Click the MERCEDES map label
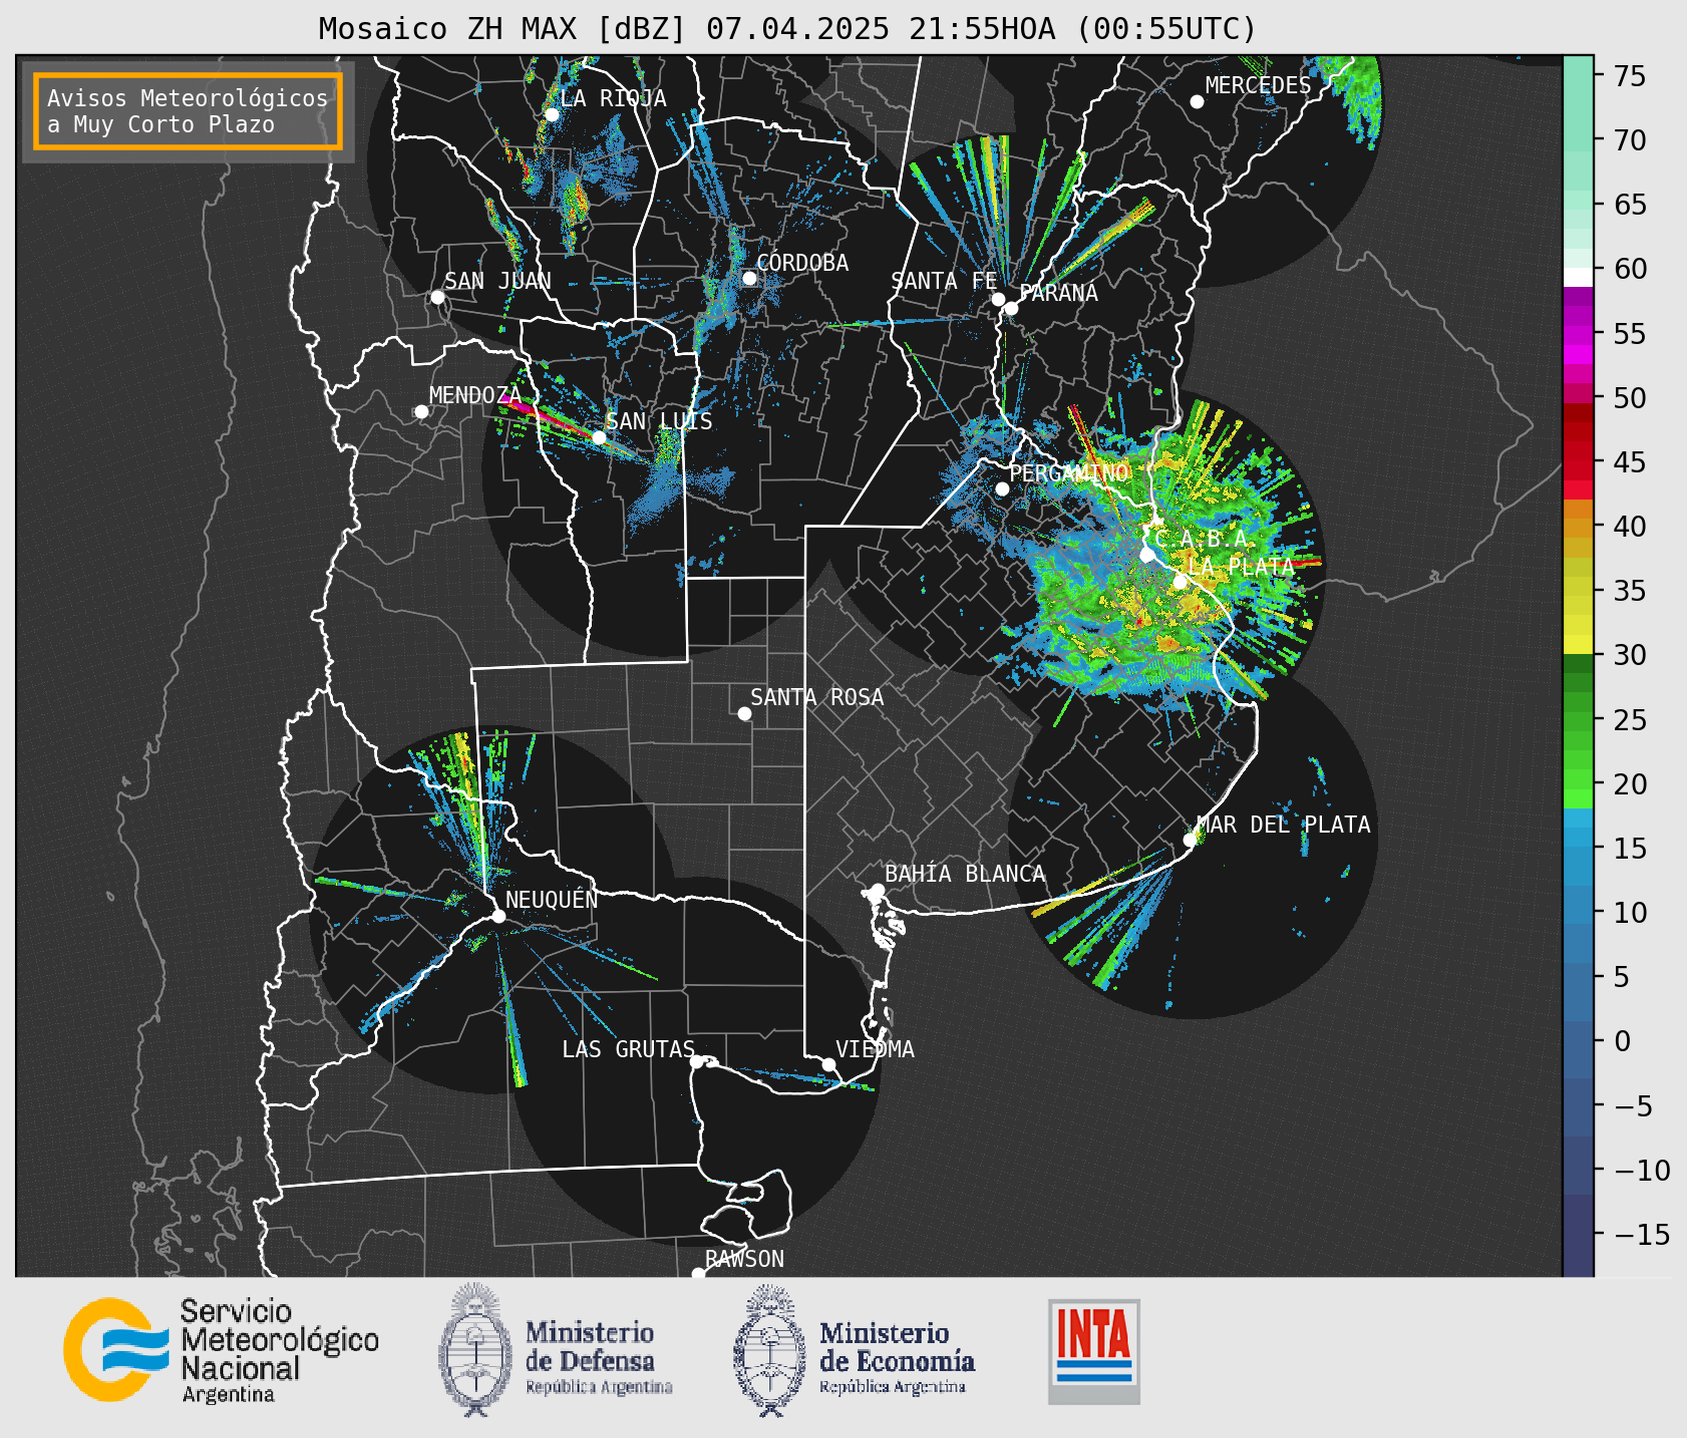 [1258, 85]
